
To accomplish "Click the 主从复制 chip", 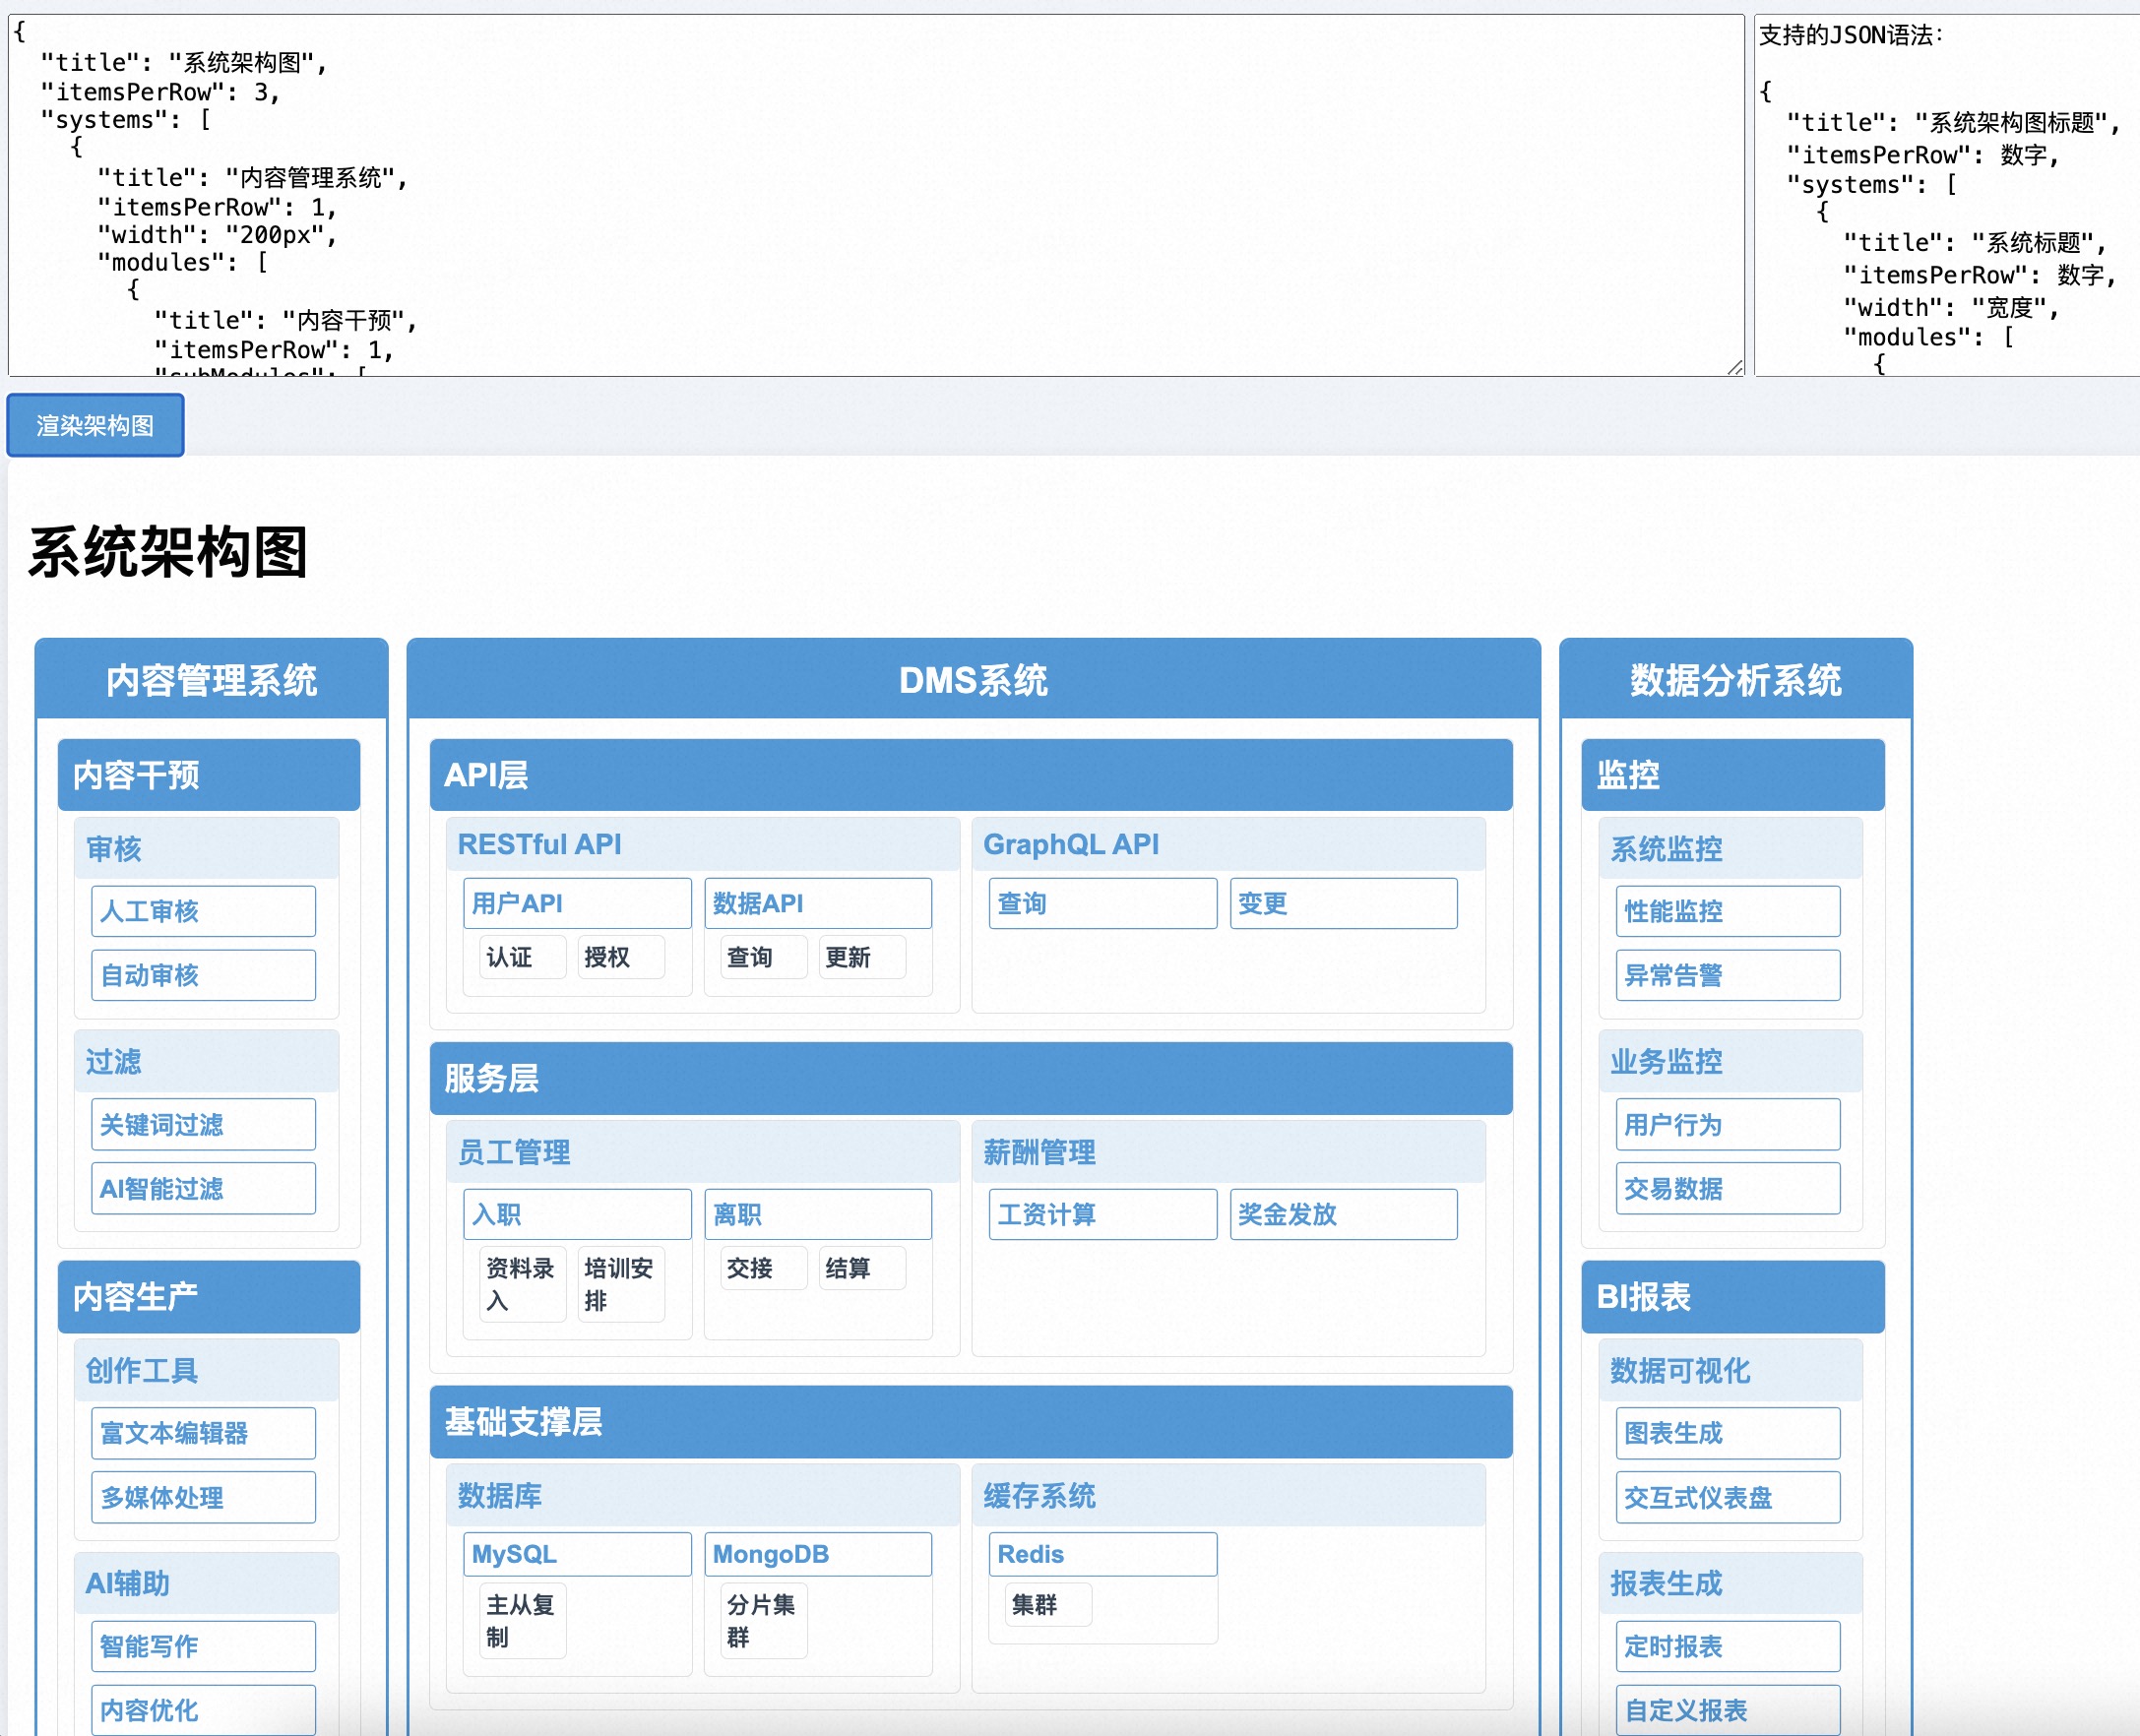I will [x=523, y=1621].
